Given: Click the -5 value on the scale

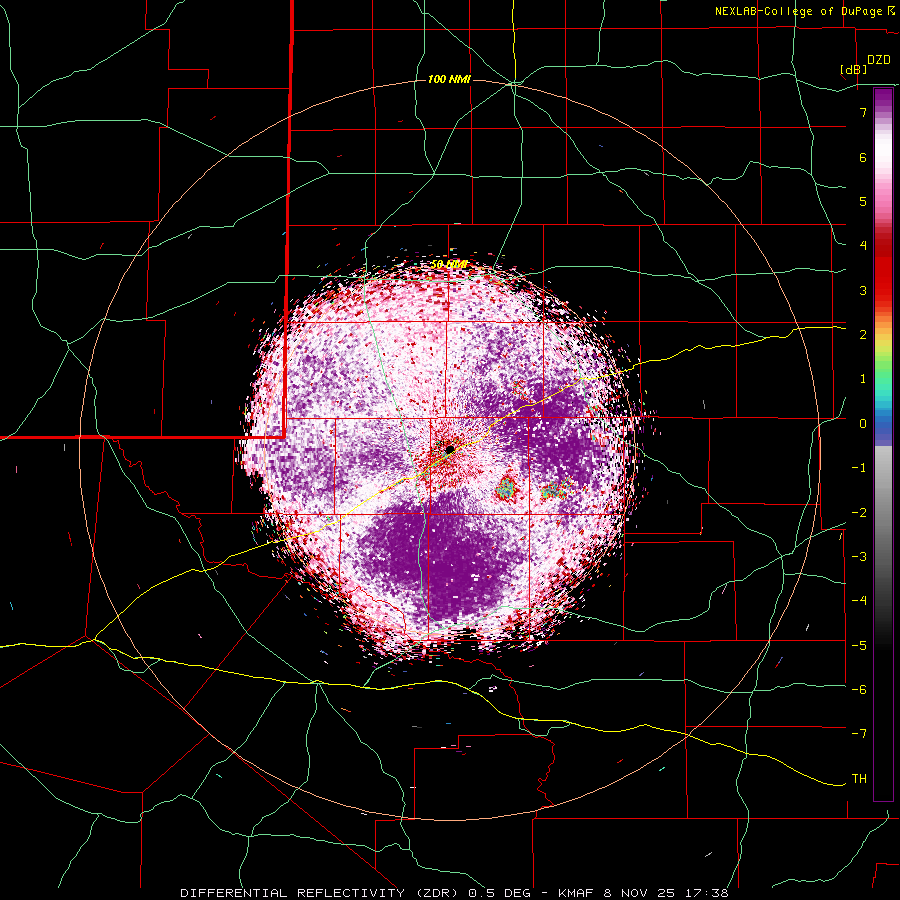Looking at the screenshot, I should pyautogui.click(x=859, y=645).
